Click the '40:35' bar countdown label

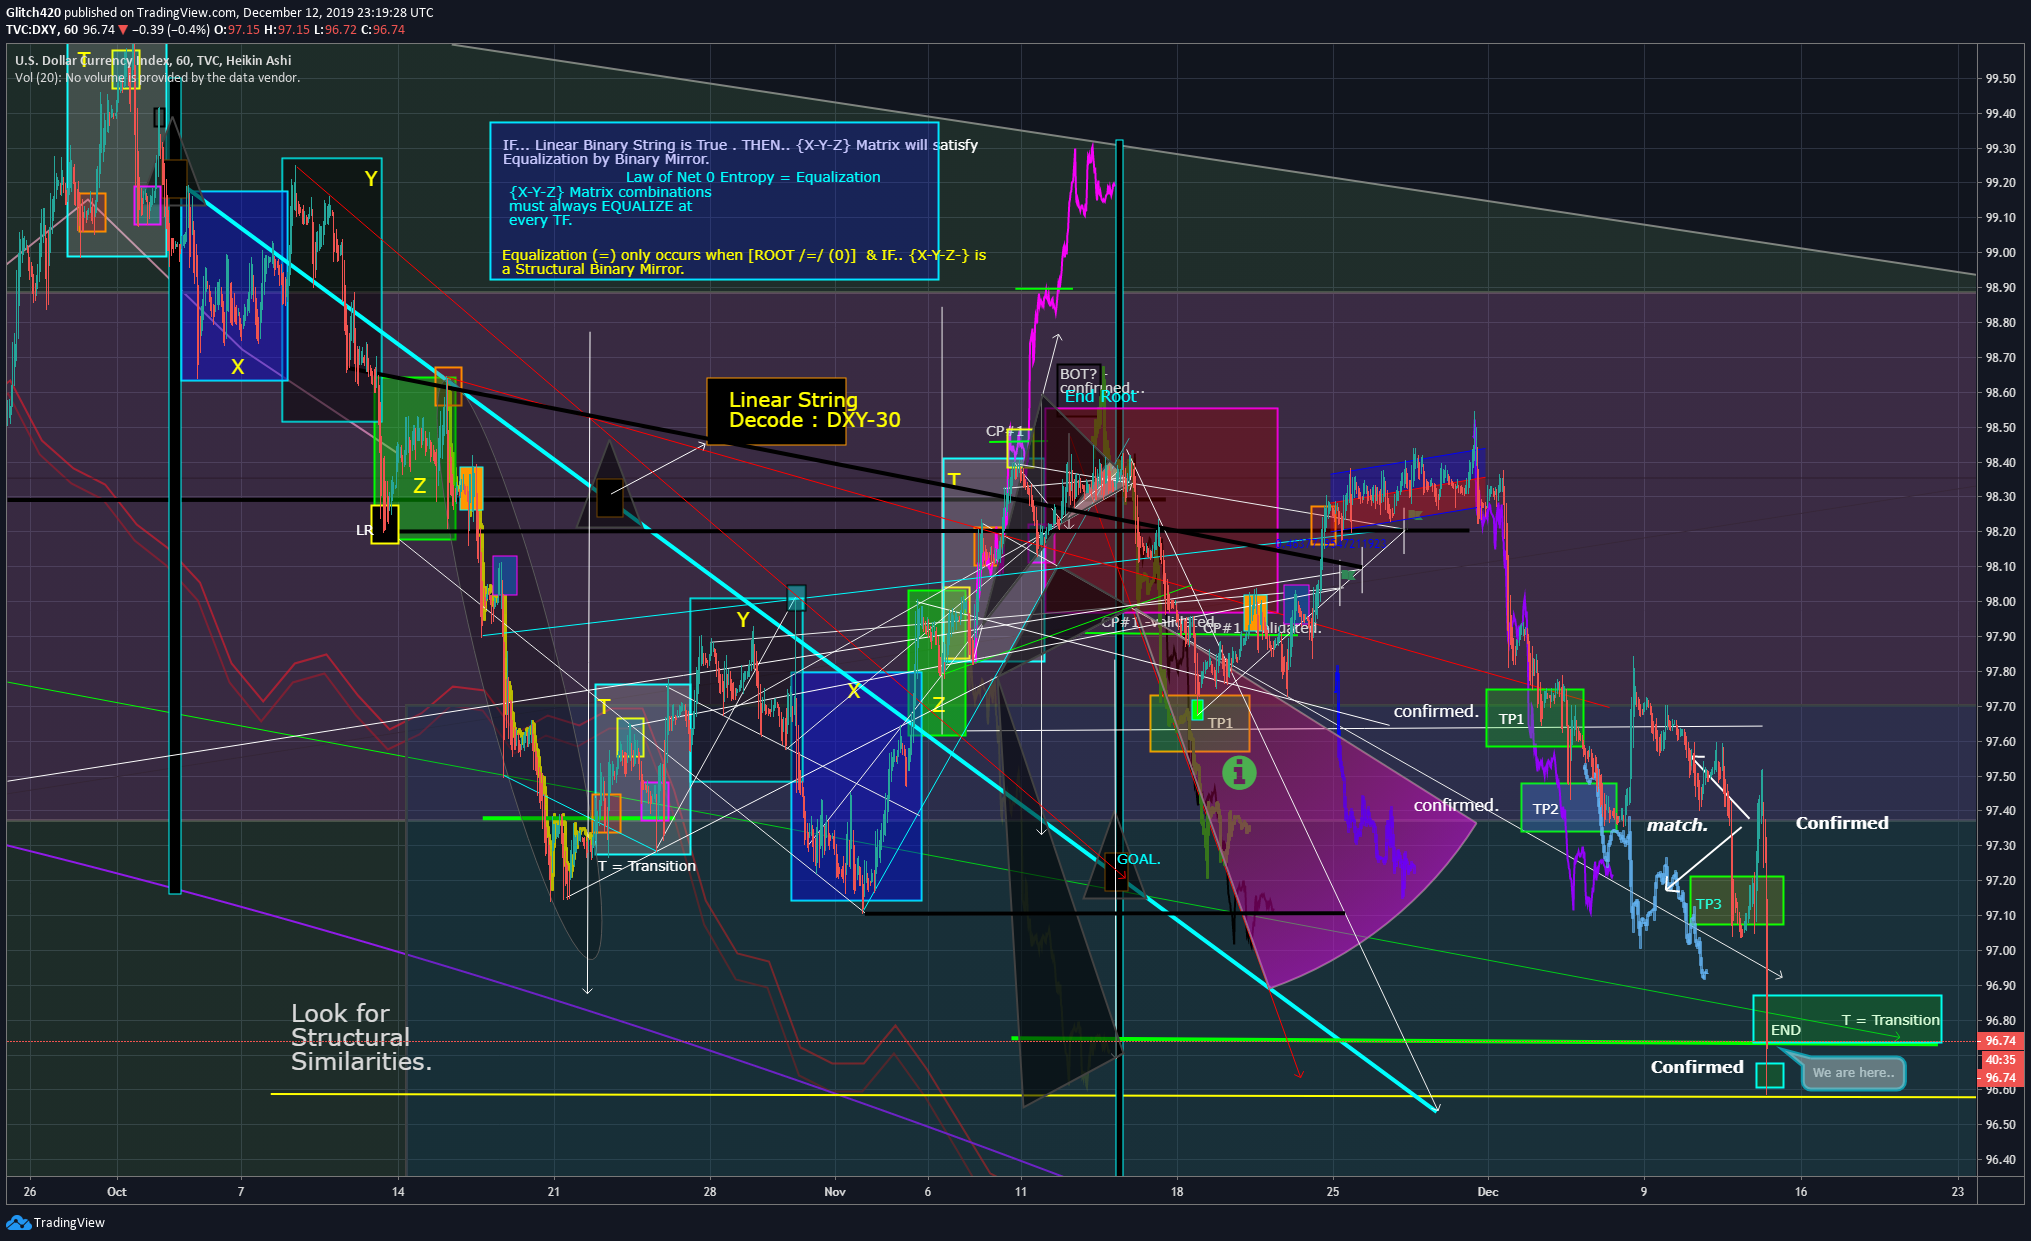[2000, 1059]
